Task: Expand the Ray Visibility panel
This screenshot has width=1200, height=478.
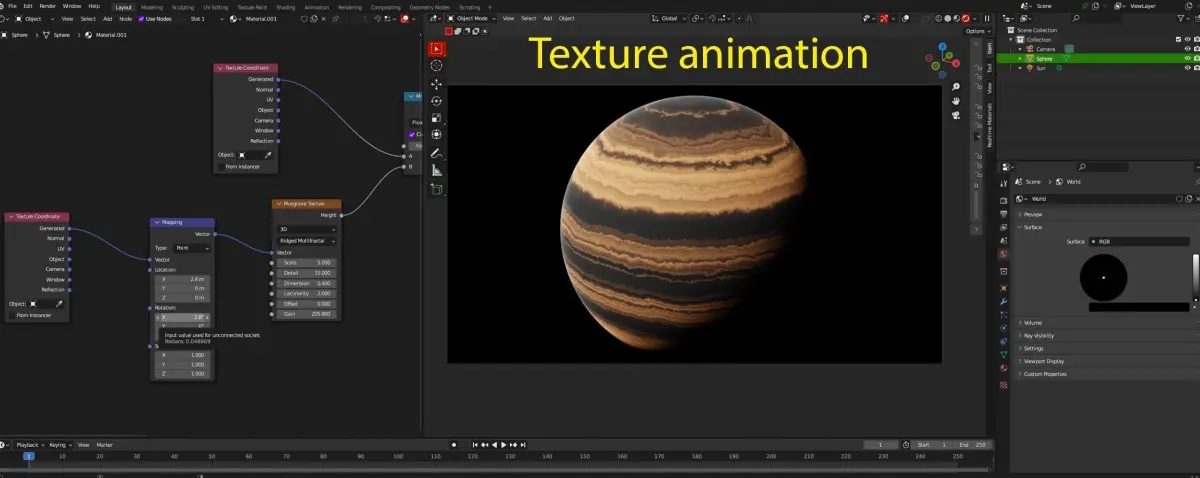Action: [x=1038, y=336]
